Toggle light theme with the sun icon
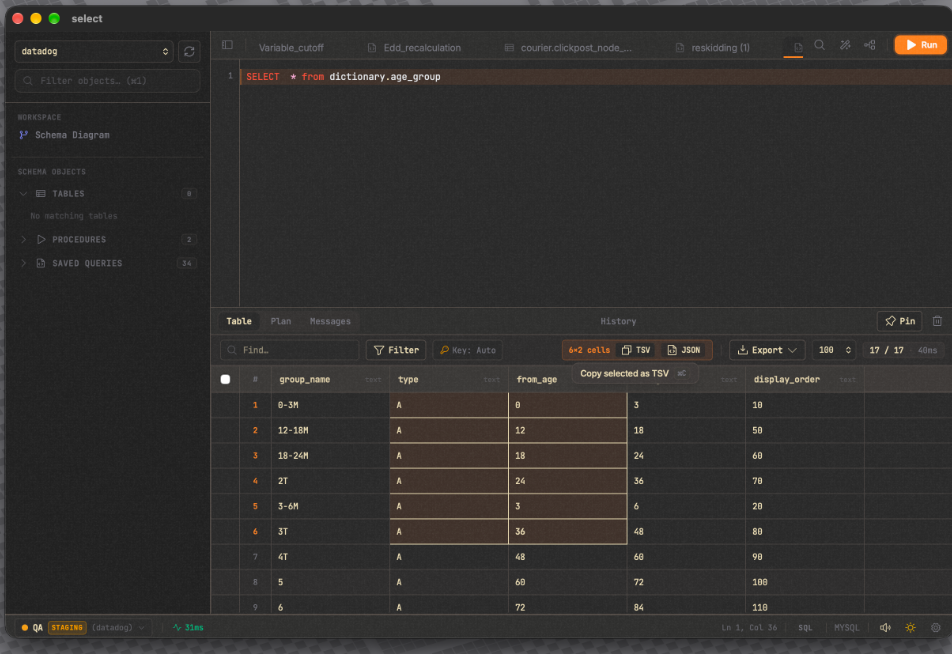Screen dimensions: 952x654 910,627
